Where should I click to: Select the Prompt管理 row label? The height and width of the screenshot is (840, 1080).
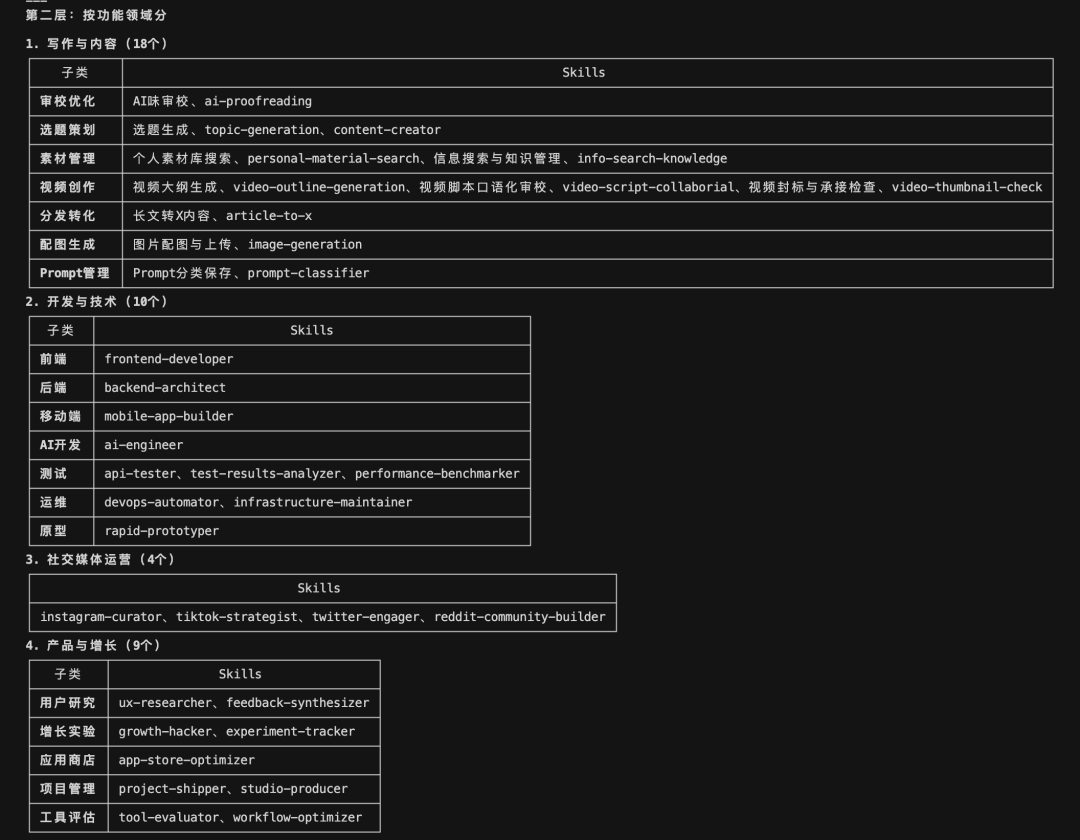[75, 273]
